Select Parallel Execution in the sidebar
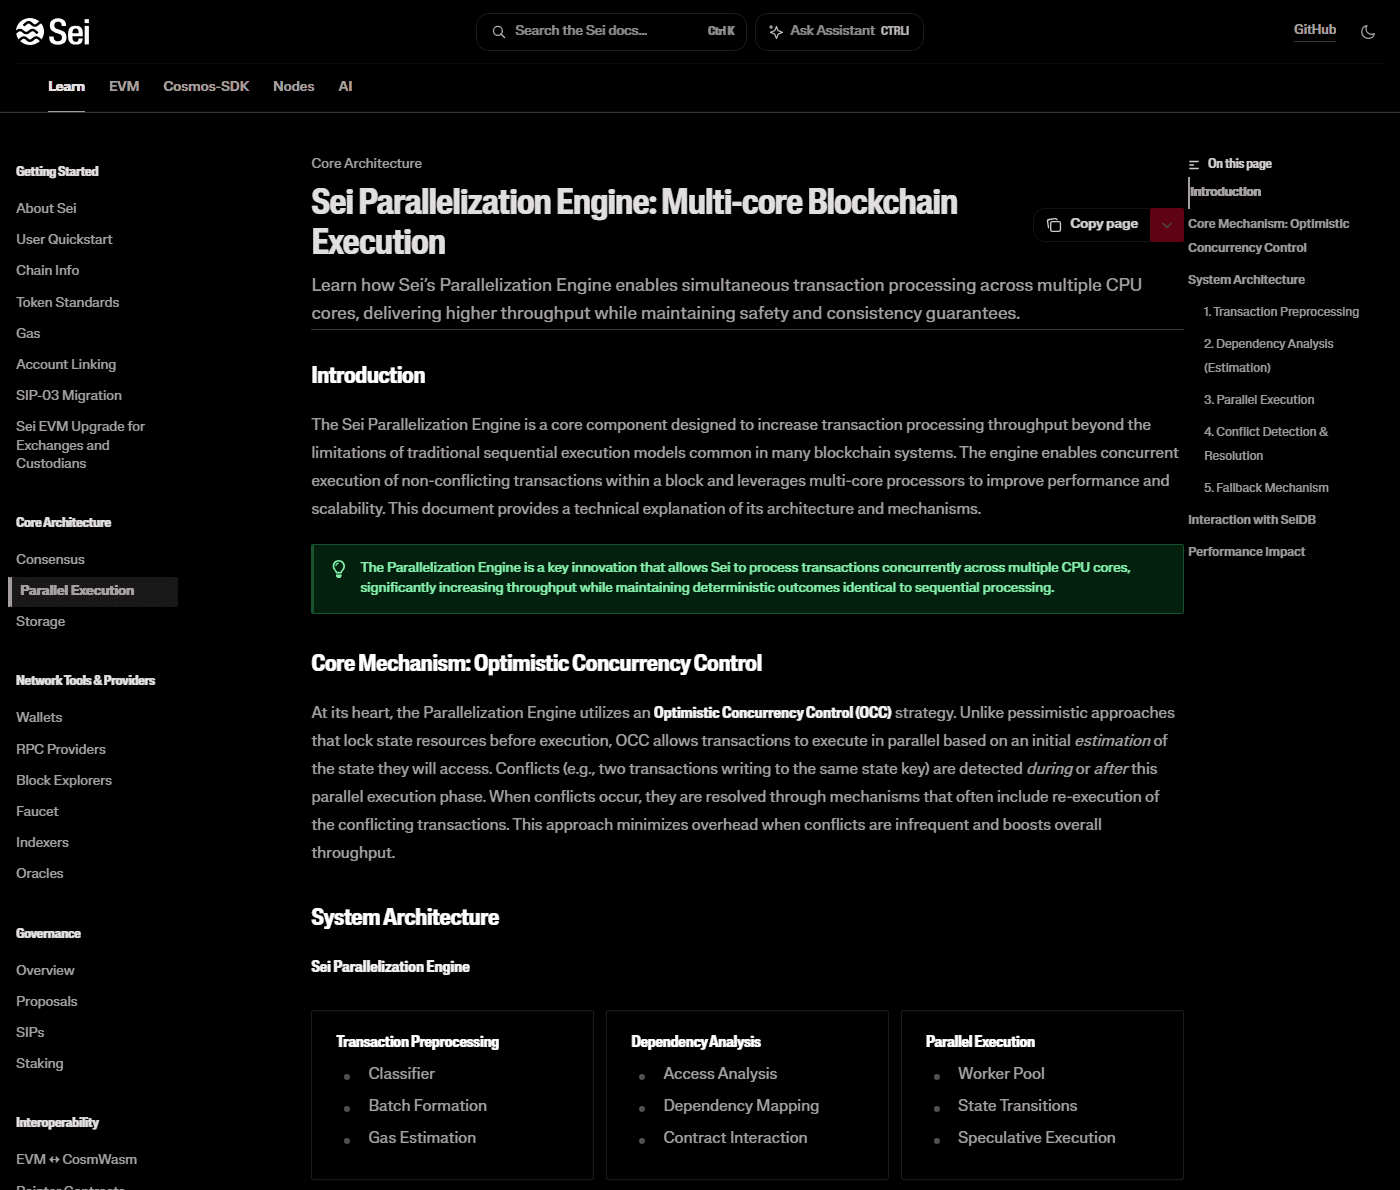Image resolution: width=1400 pixels, height=1190 pixels. 93,591
